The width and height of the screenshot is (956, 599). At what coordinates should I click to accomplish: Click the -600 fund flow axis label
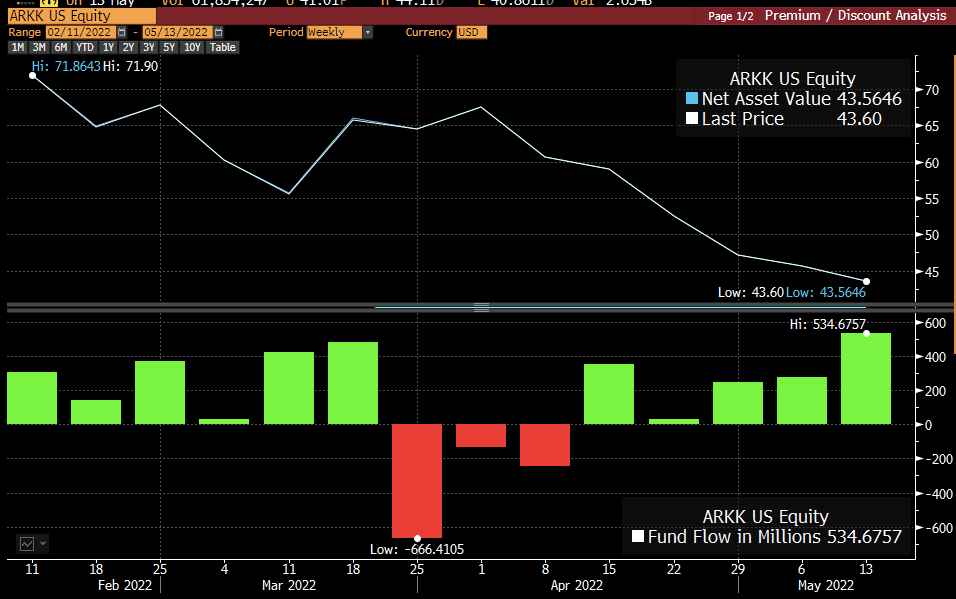939,528
